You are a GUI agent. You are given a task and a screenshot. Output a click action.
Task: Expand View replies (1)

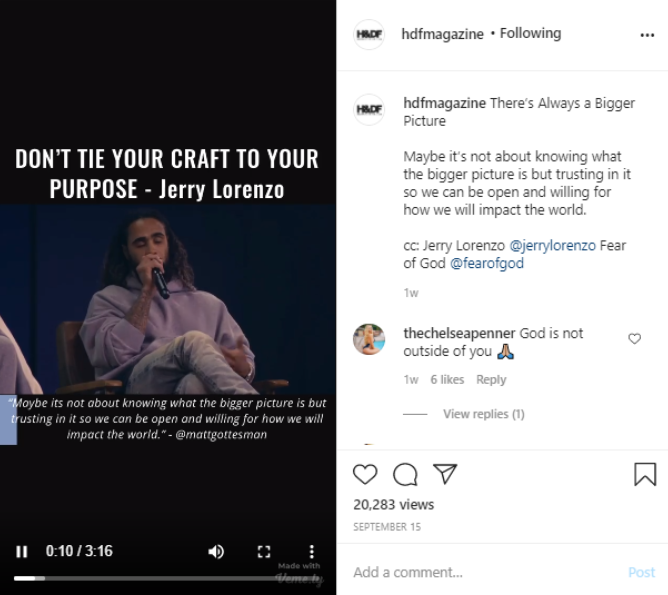pyautogui.click(x=483, y=414)
